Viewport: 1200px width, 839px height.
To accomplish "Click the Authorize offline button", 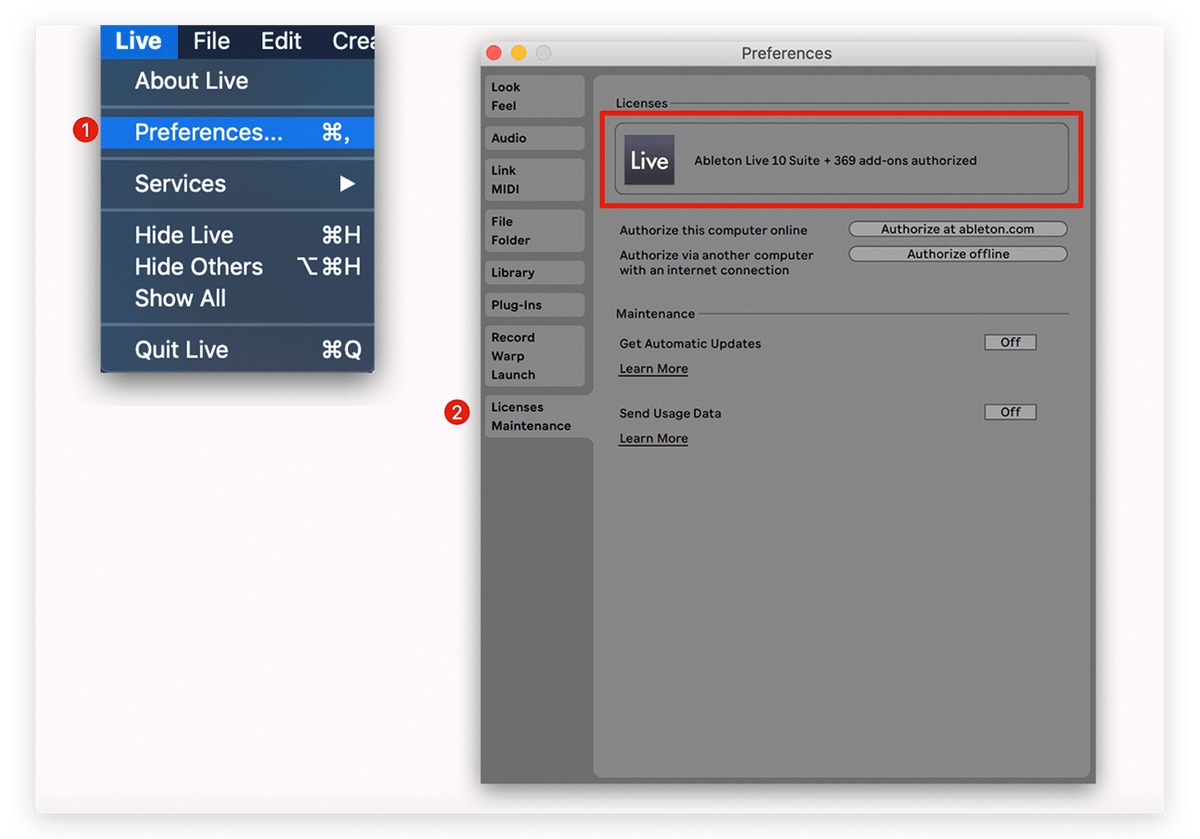I will coord(957,254).
